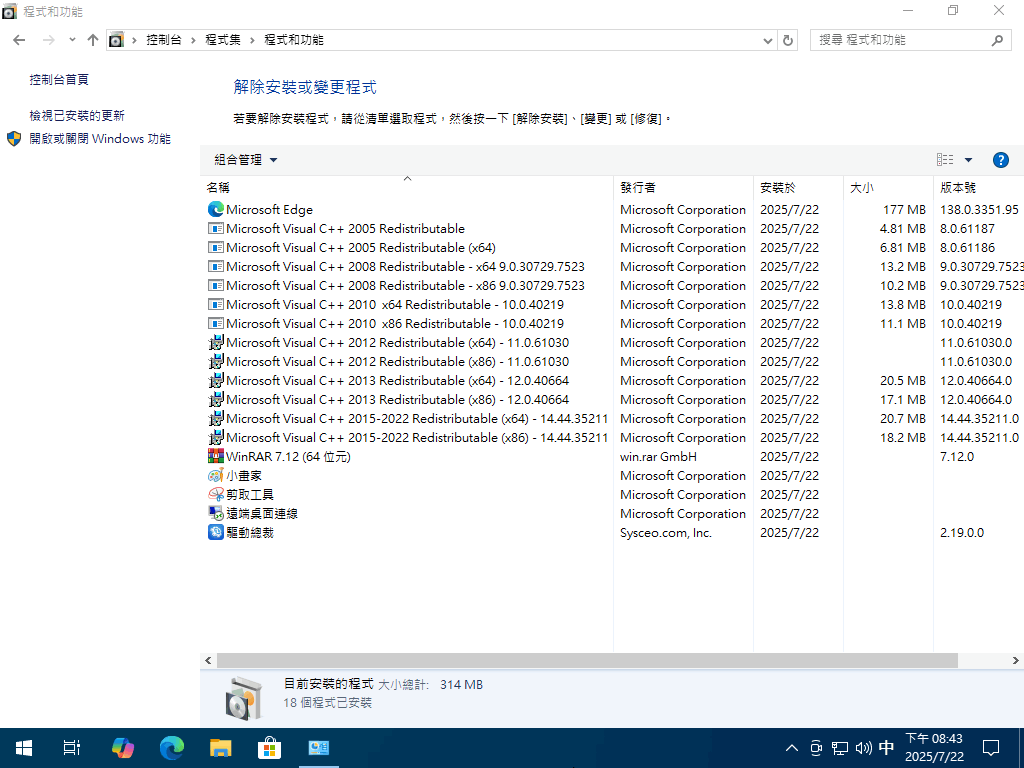Expand the 組合管理 dropdown menu

(x=246, y=160)
